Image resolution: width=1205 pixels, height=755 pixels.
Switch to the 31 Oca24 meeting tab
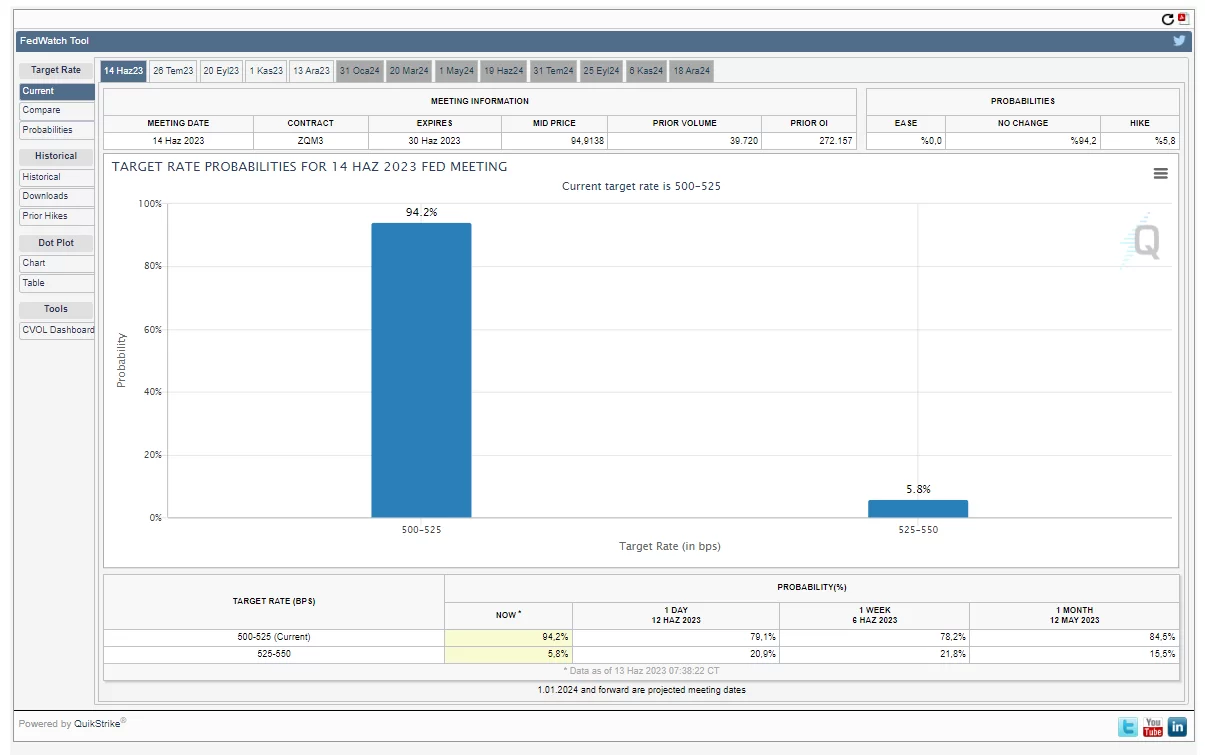(x=360, y=71)
